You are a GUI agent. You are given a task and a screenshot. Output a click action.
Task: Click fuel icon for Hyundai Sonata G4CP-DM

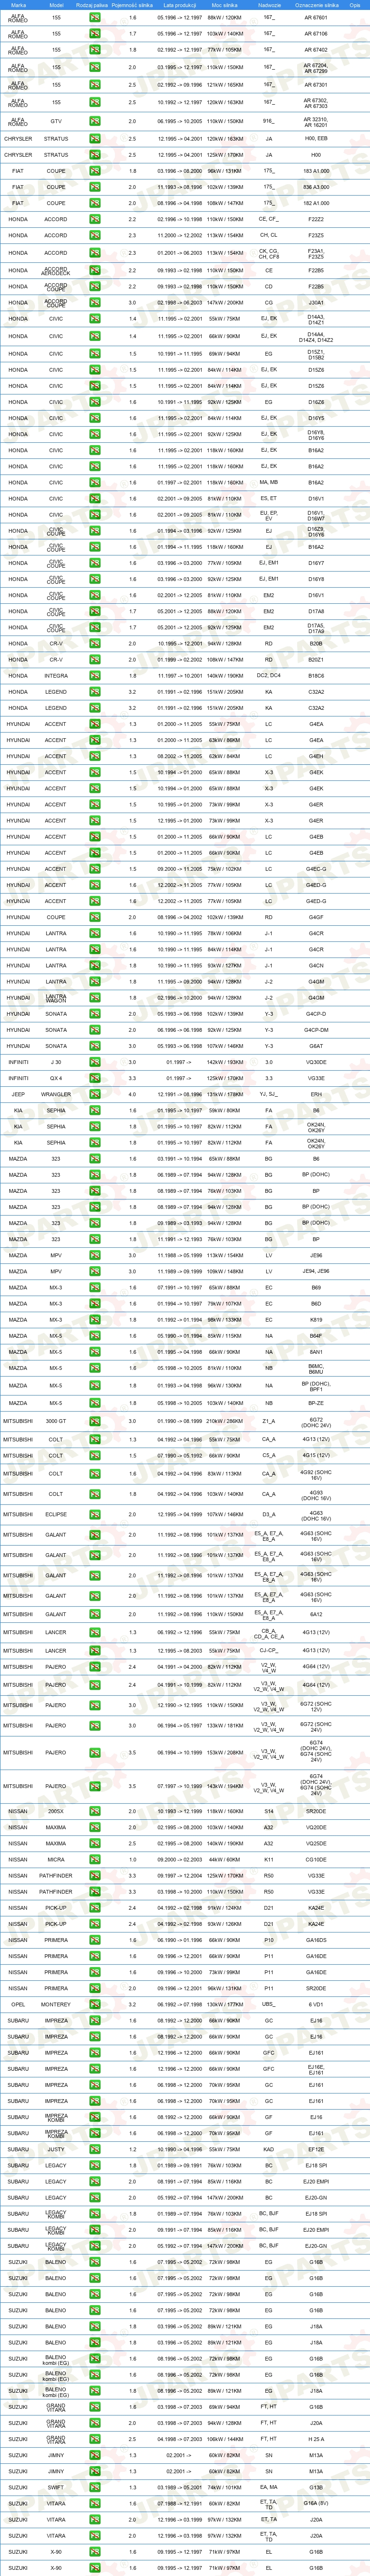coord(95,1030)
